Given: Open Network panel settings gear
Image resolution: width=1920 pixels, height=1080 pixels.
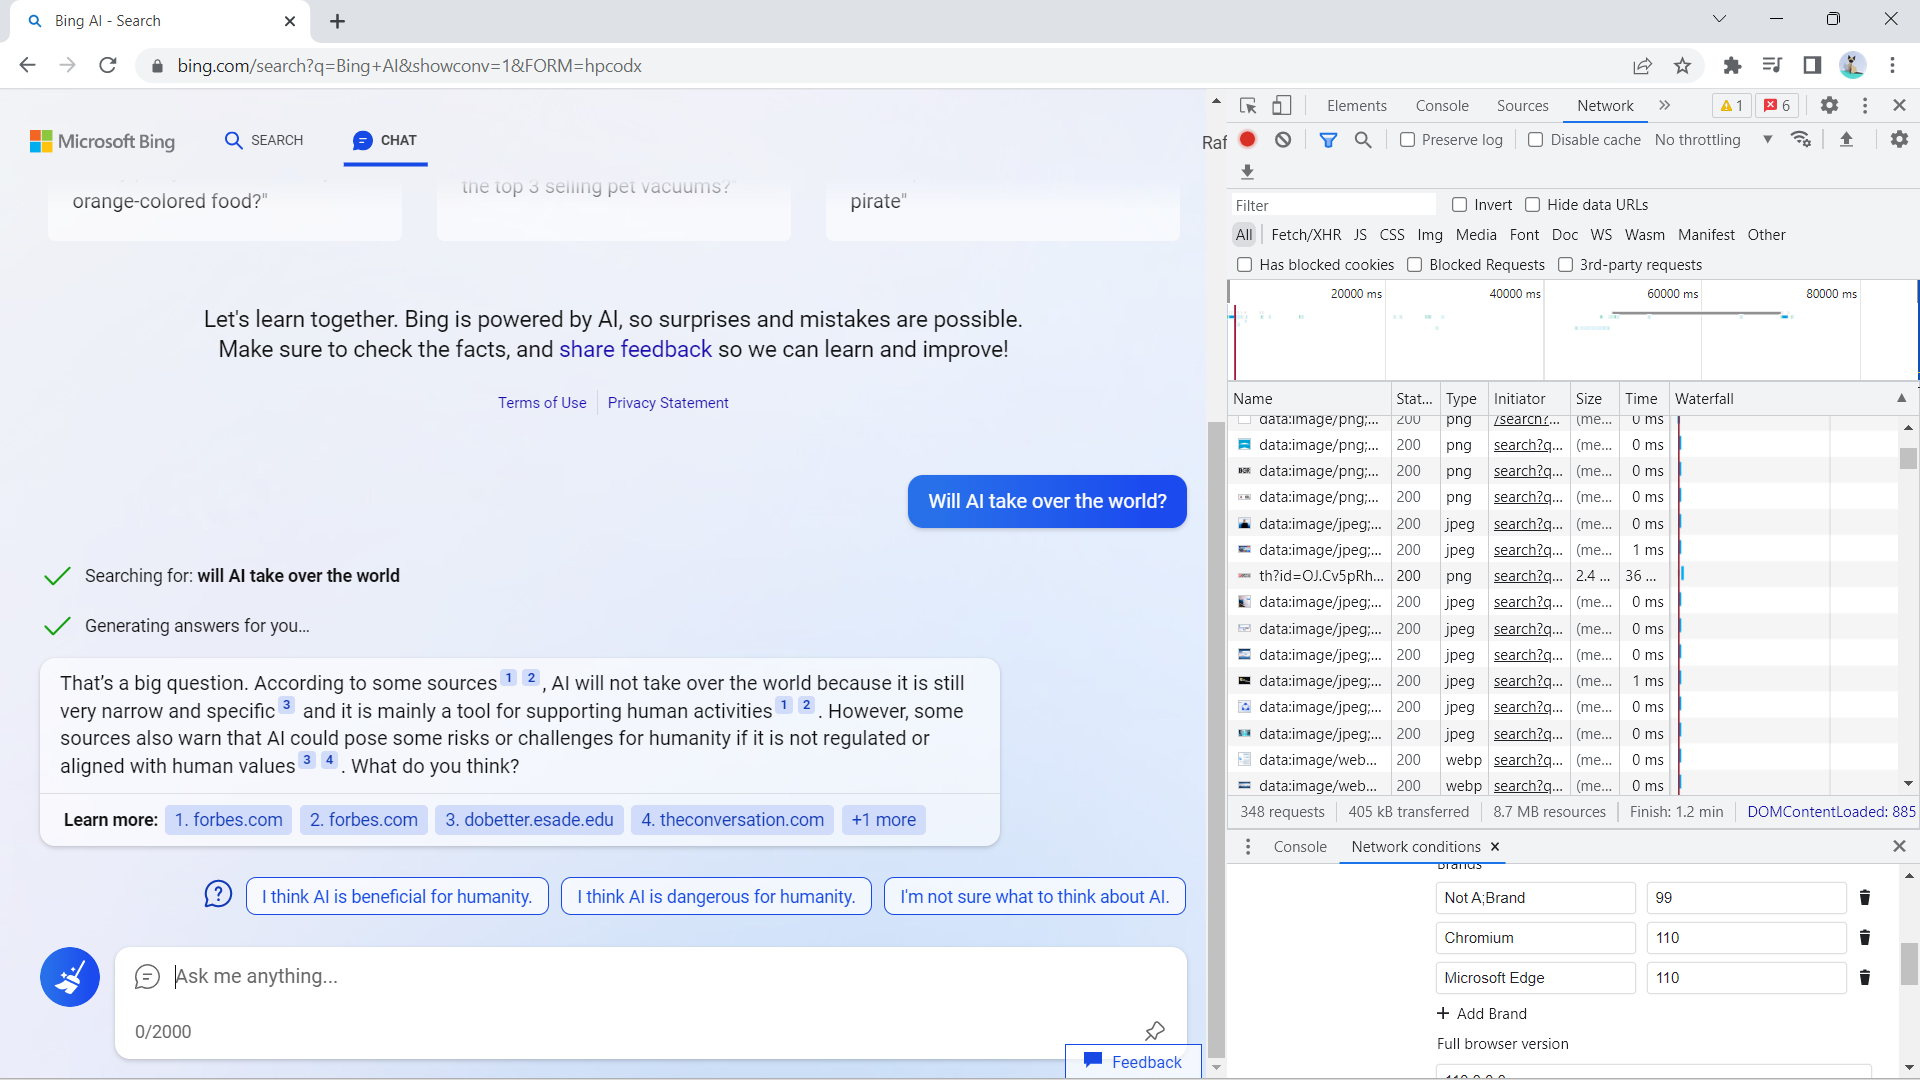Looking at the screenshot, I should tap(1899, 140).
